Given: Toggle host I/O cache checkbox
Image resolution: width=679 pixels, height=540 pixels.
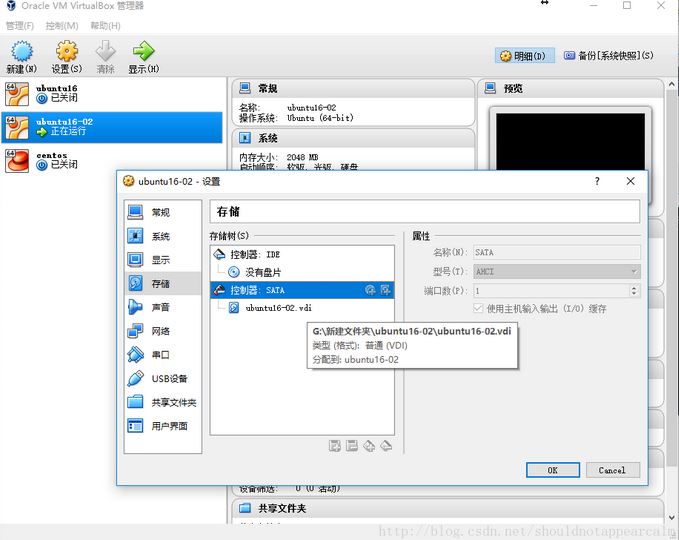Looking at the screenshot, I should (x=478, y=308).
